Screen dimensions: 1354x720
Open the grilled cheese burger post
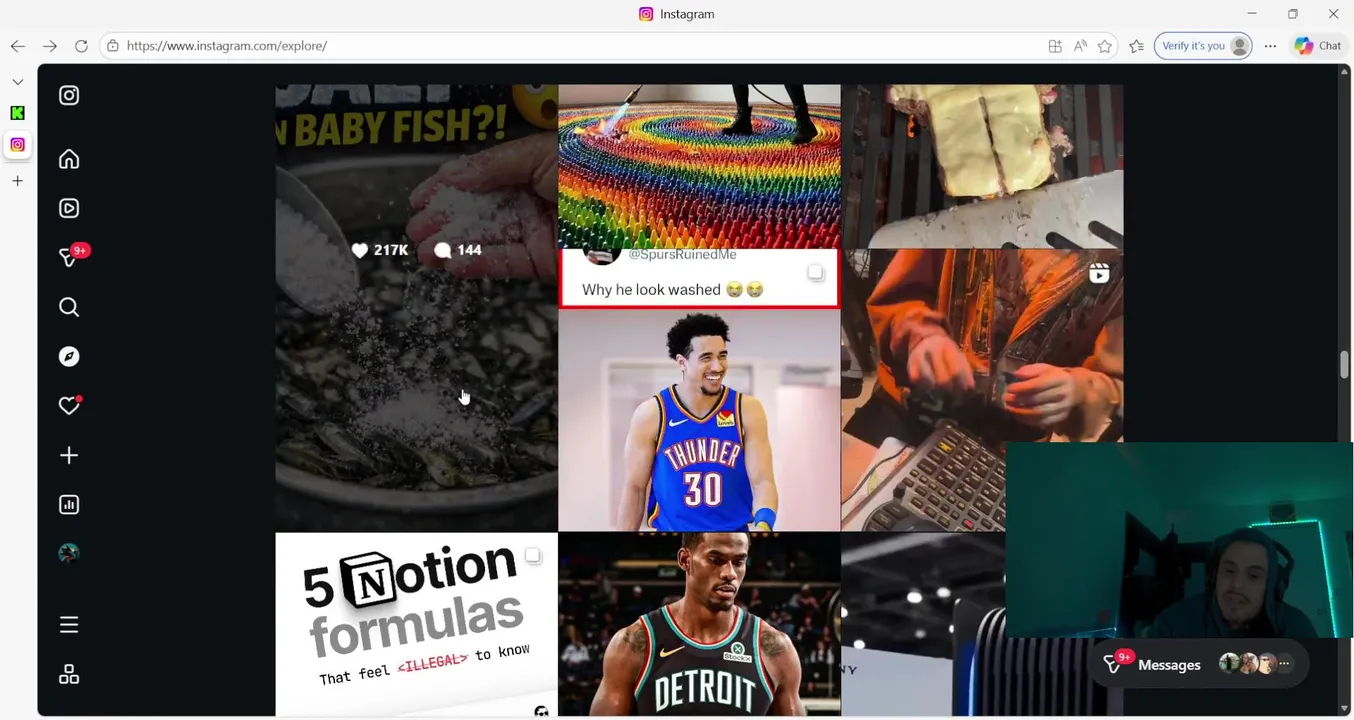(x=982, y=166)
